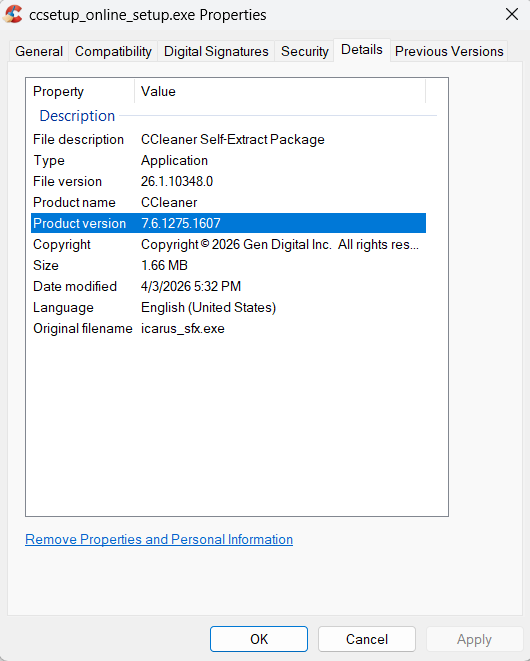Select the highlighted Product version label

tap(79, 223)
